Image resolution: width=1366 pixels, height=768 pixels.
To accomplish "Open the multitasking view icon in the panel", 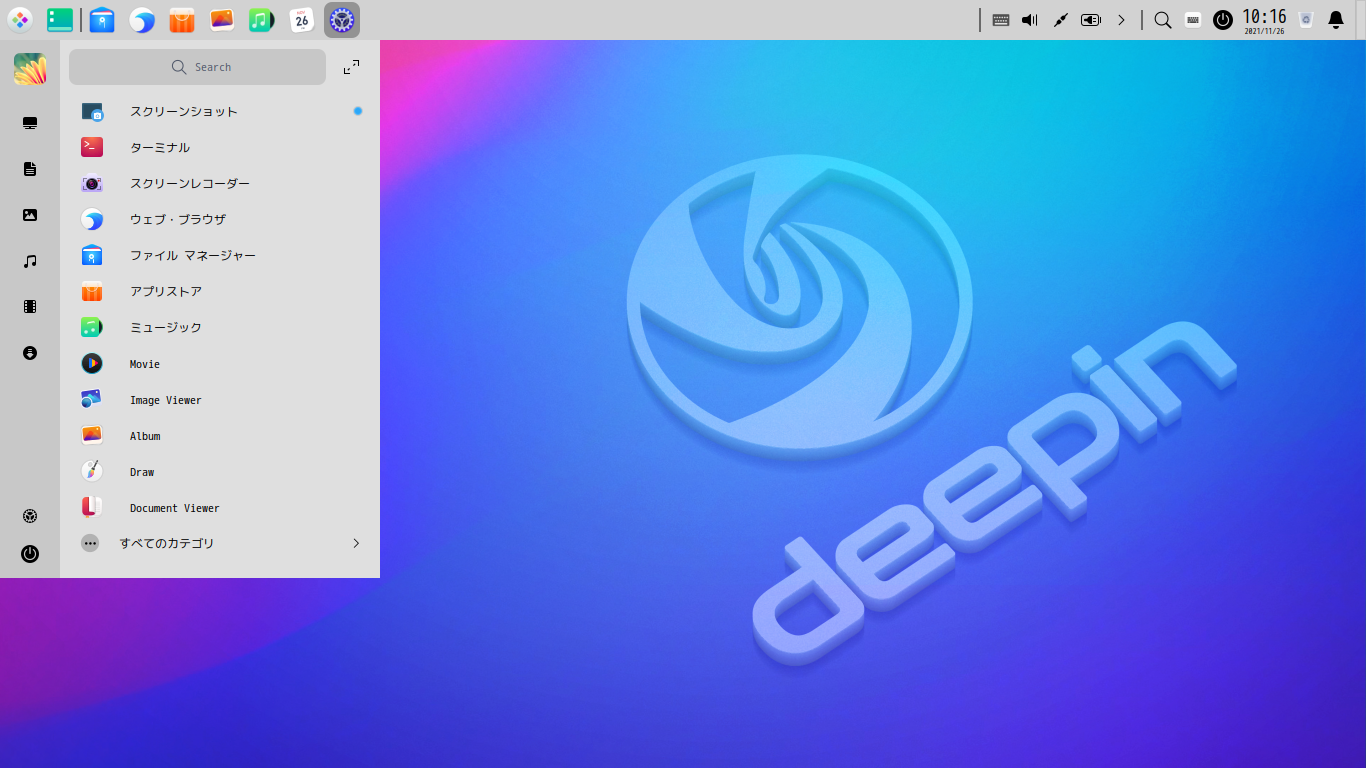I will (60, 20).
